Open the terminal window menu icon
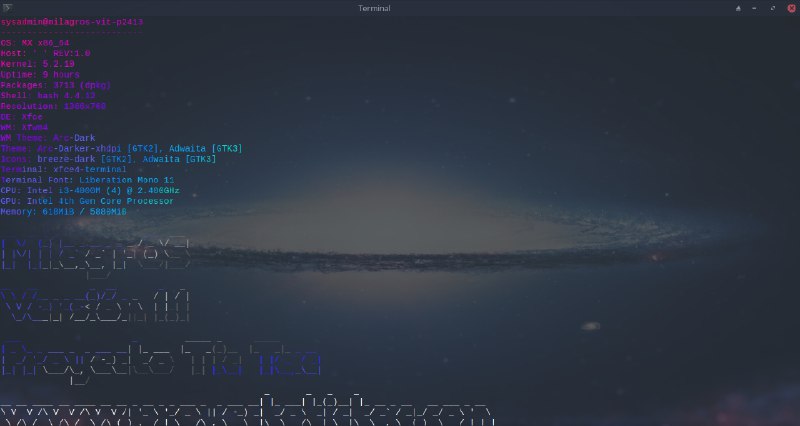 pos(8,7)
